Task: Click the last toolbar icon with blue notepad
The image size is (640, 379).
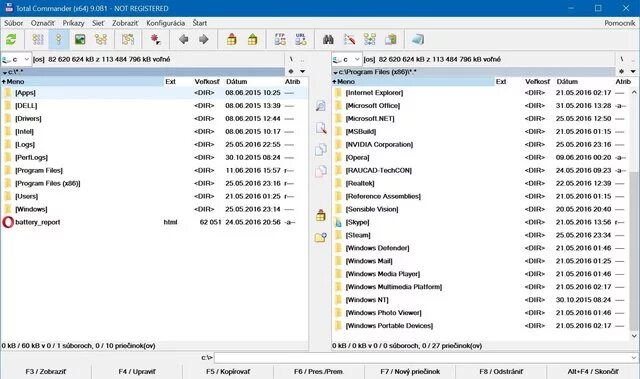Action: point(418,40)
